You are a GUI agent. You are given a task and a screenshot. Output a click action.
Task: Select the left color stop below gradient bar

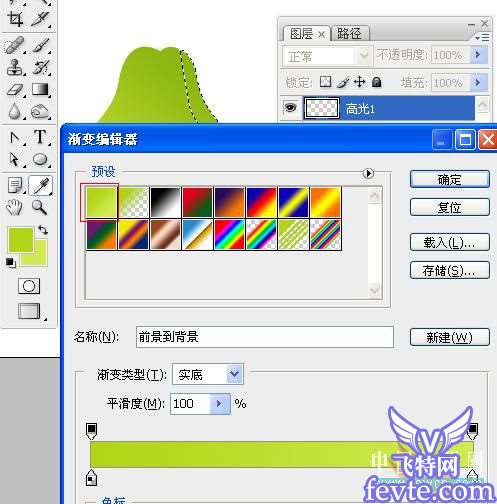[x=91, y=478]
